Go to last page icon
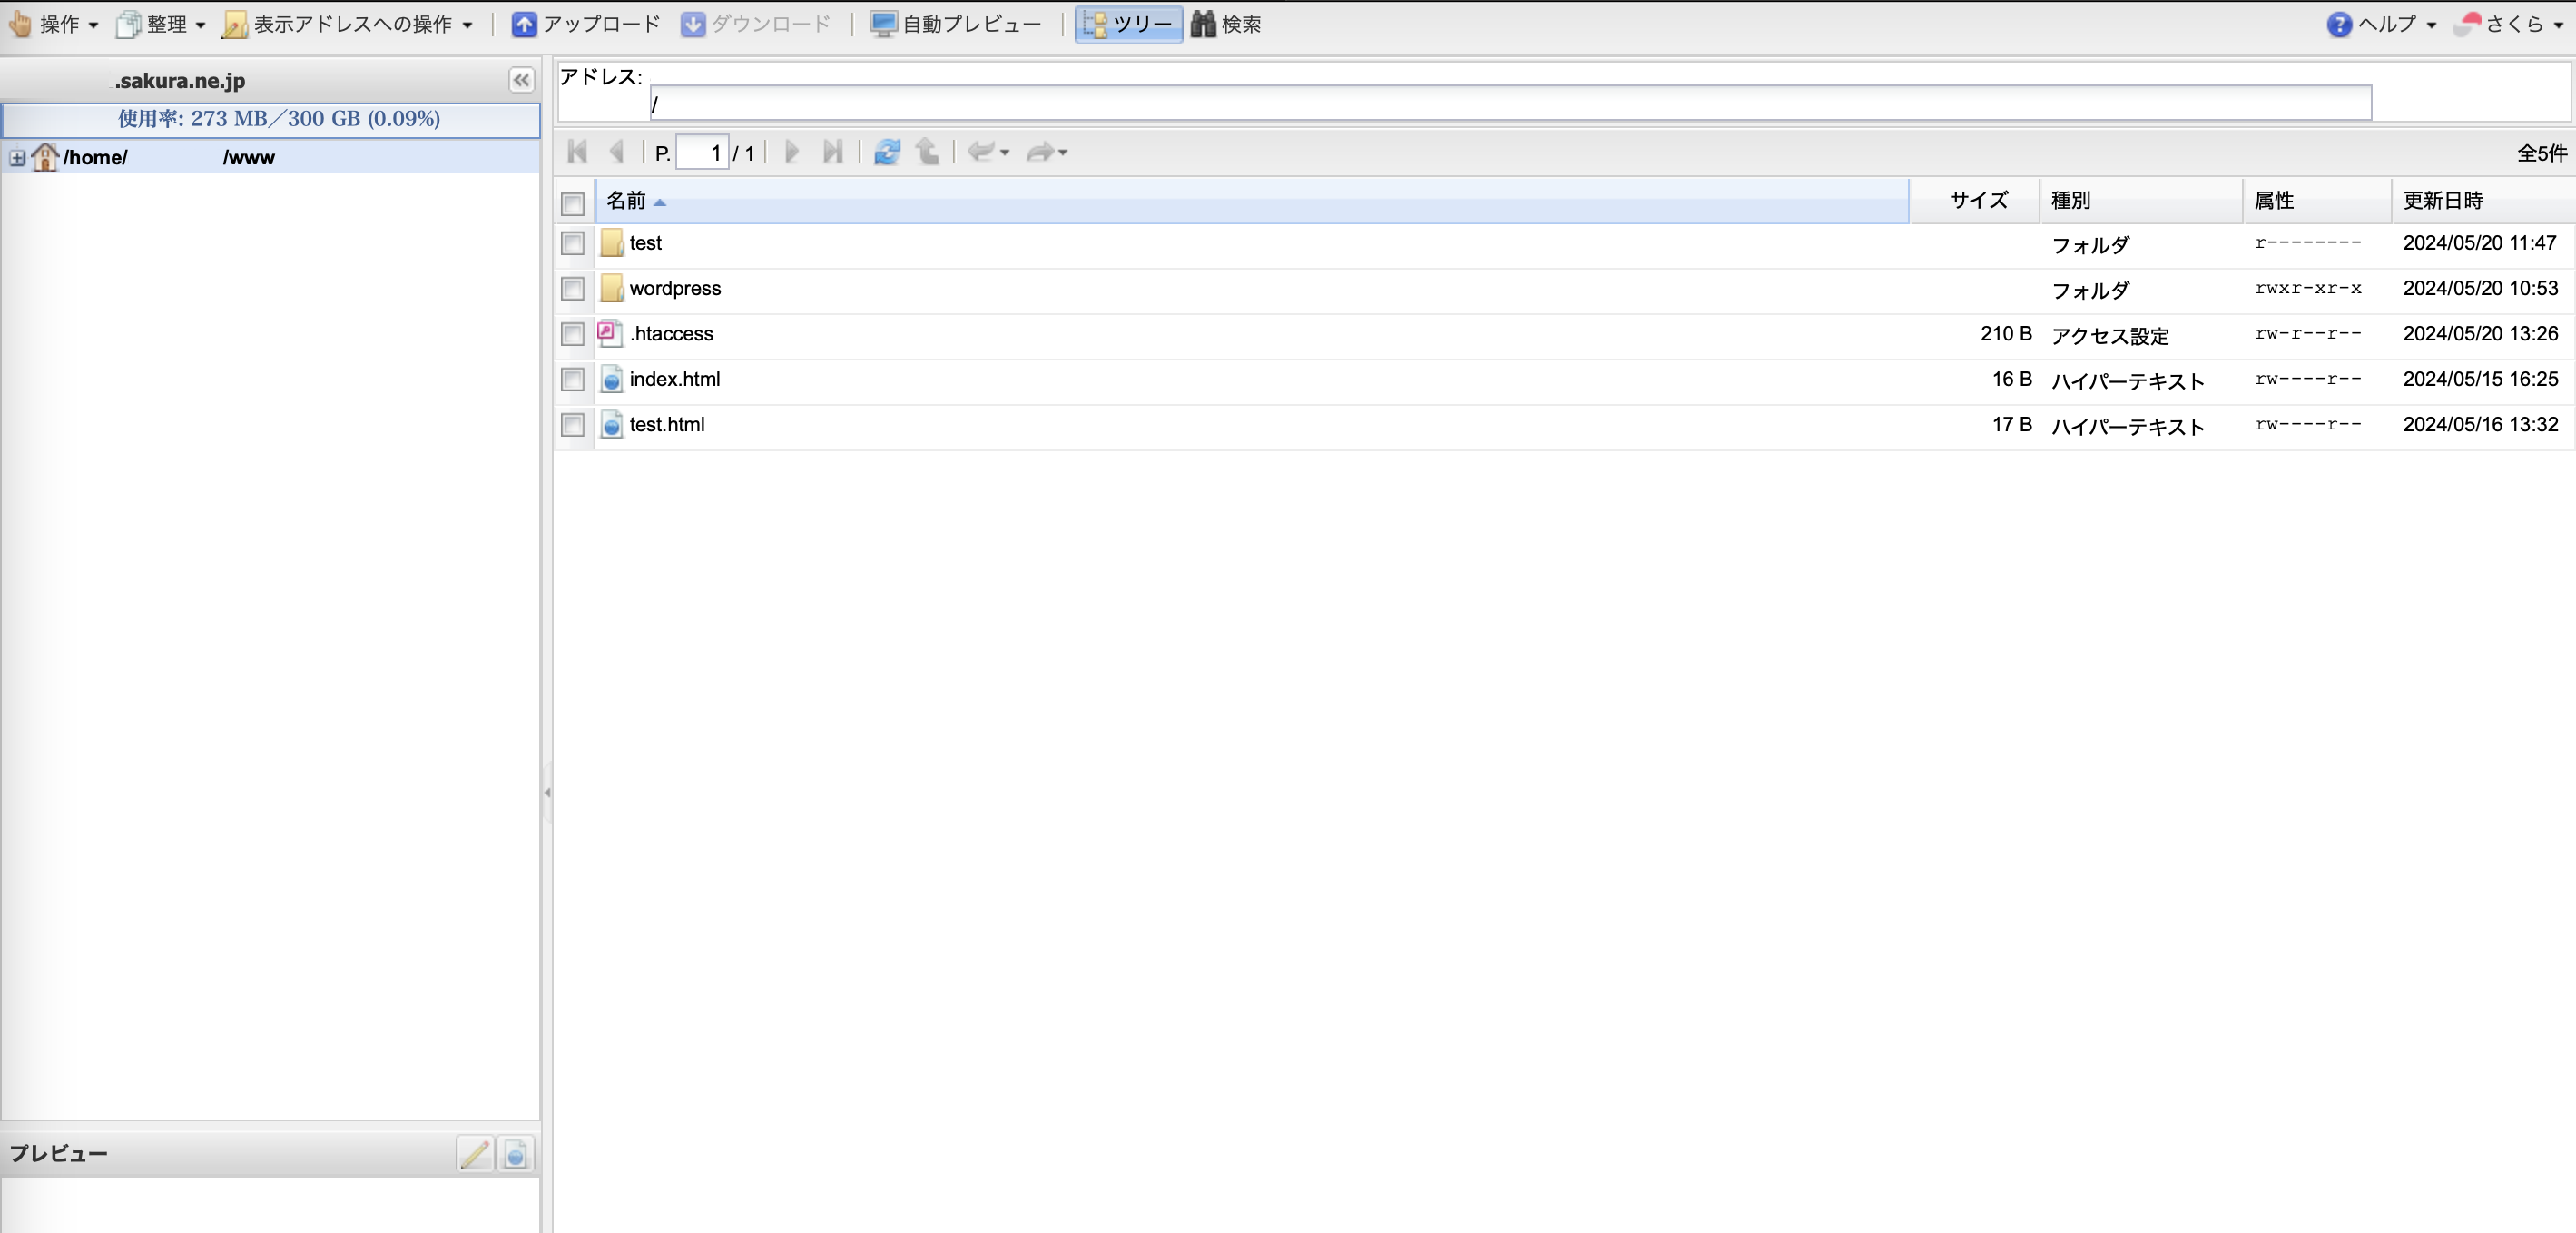Viewport: 2576px width, 1233px height. 832,152
